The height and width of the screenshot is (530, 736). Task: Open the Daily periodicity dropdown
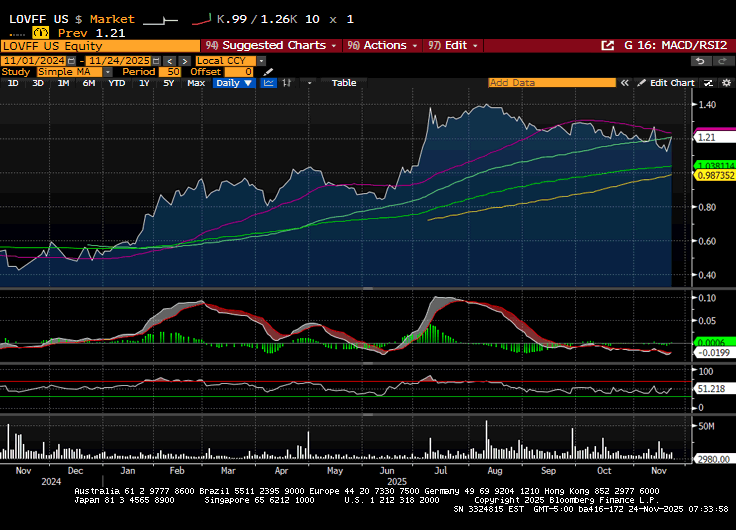coord(234,83)
